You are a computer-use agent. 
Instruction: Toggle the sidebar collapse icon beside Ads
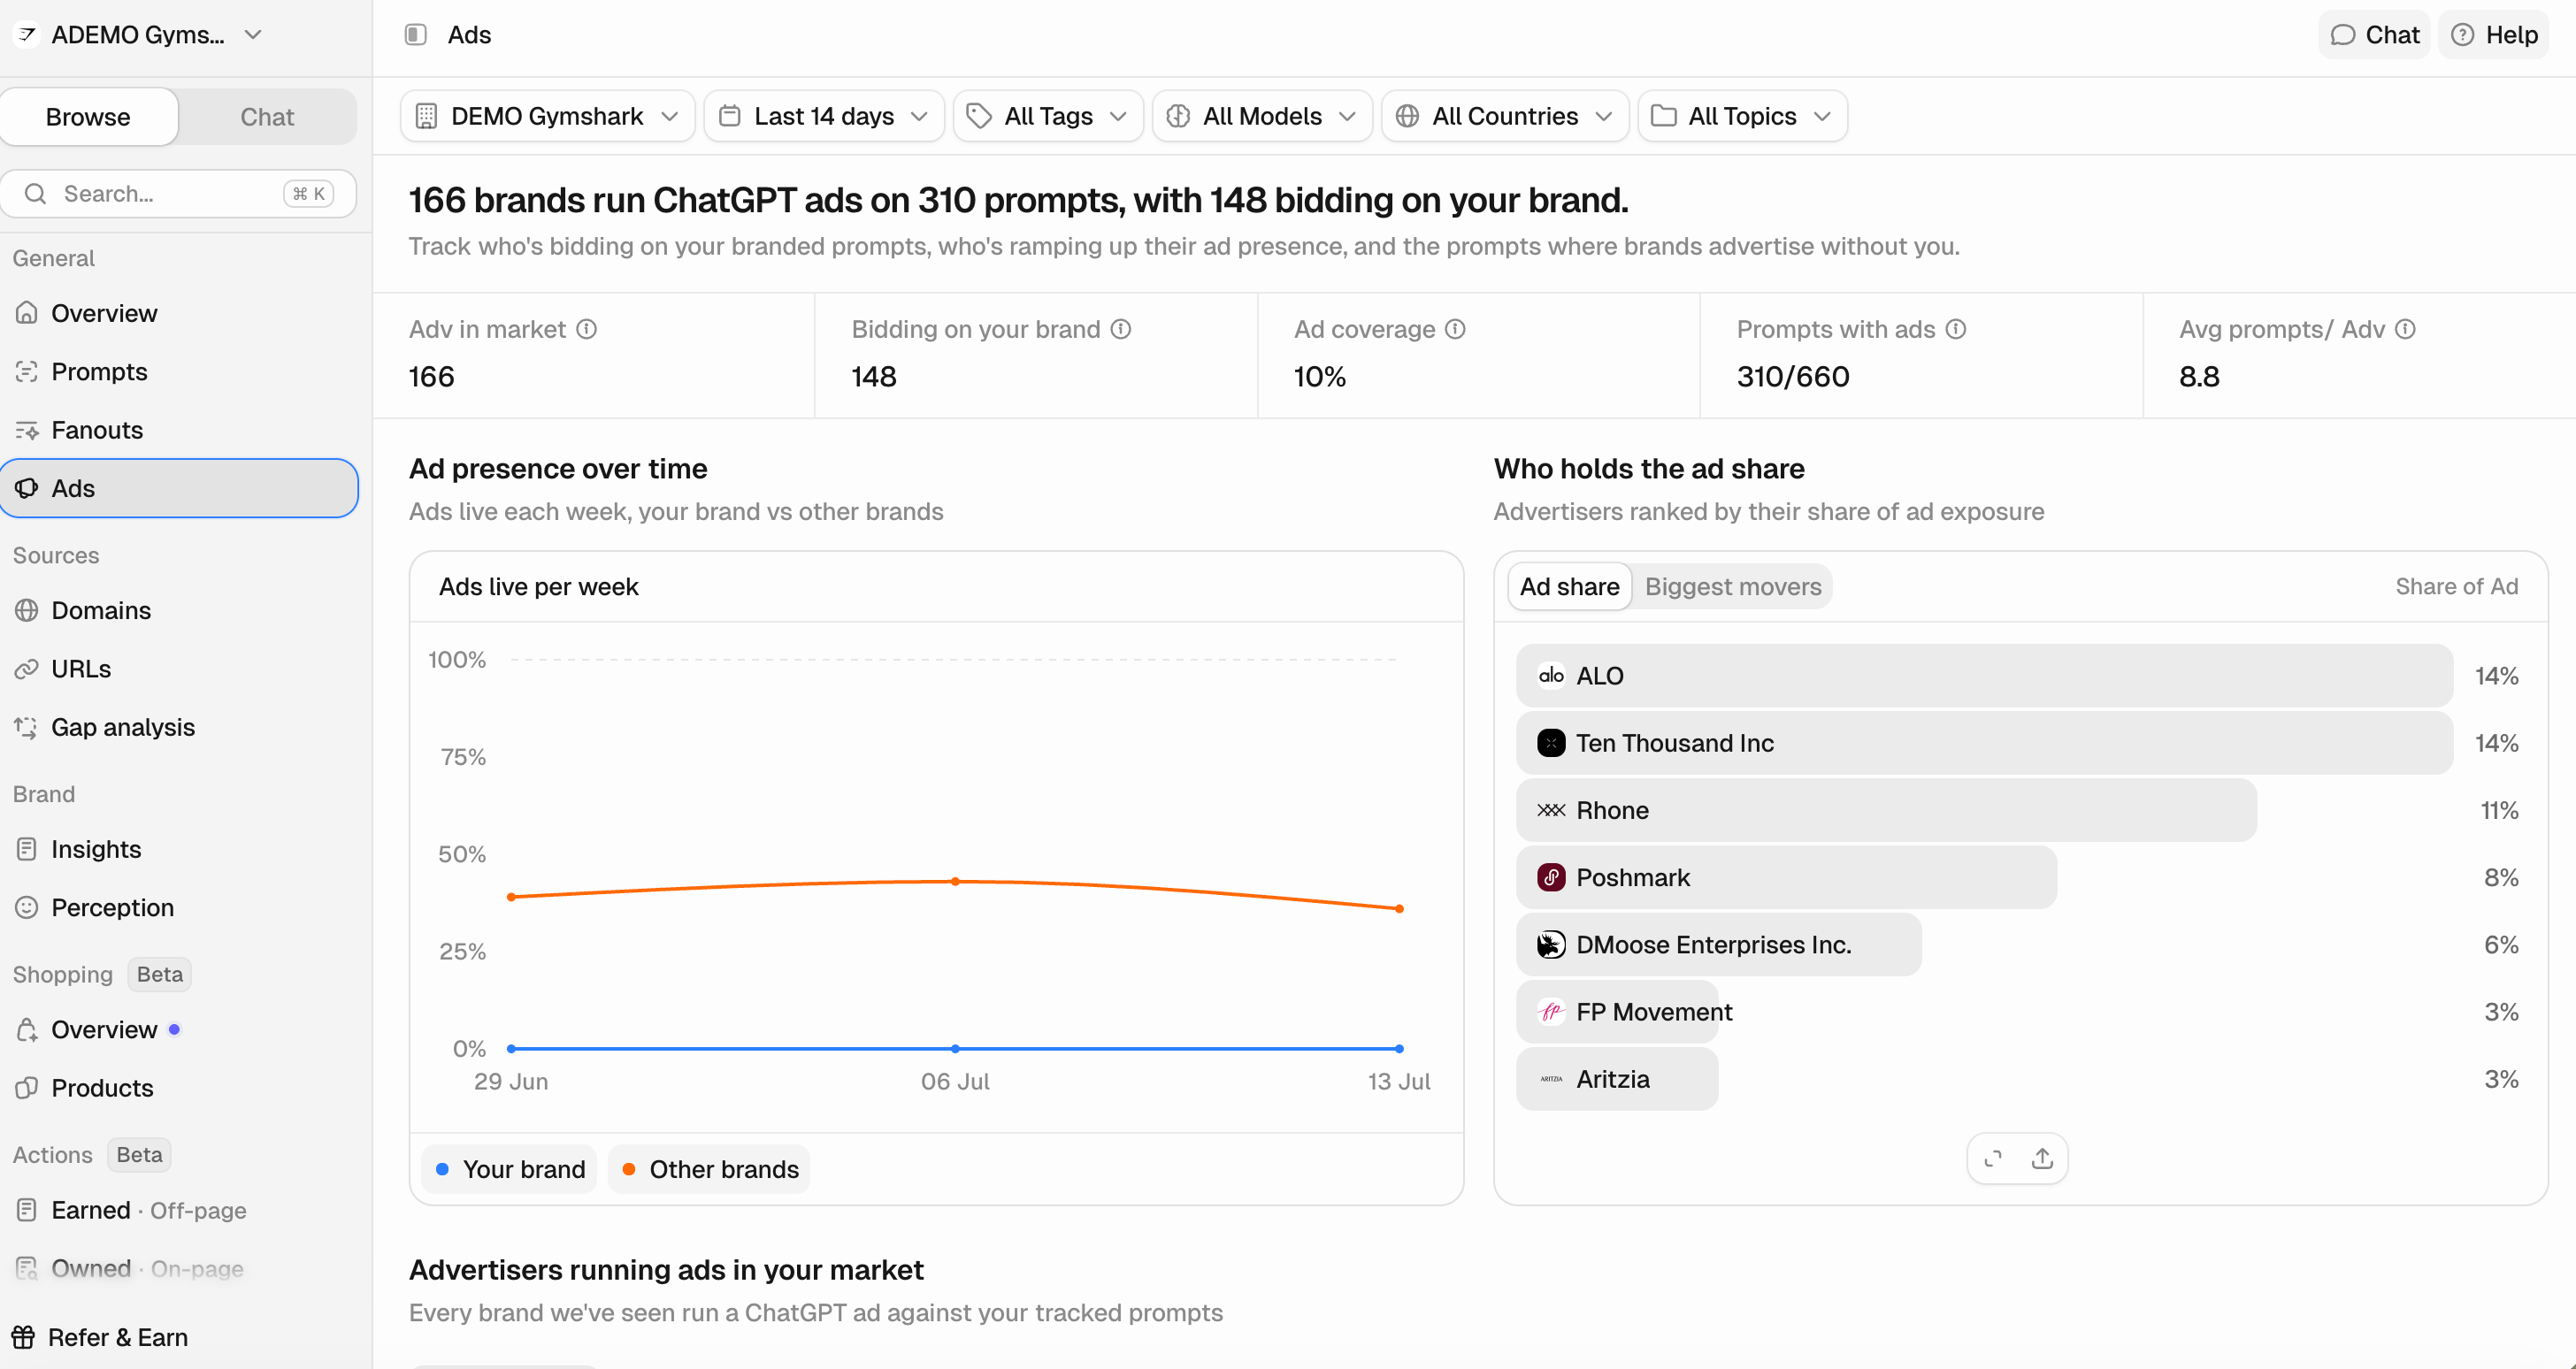point(416,35)
